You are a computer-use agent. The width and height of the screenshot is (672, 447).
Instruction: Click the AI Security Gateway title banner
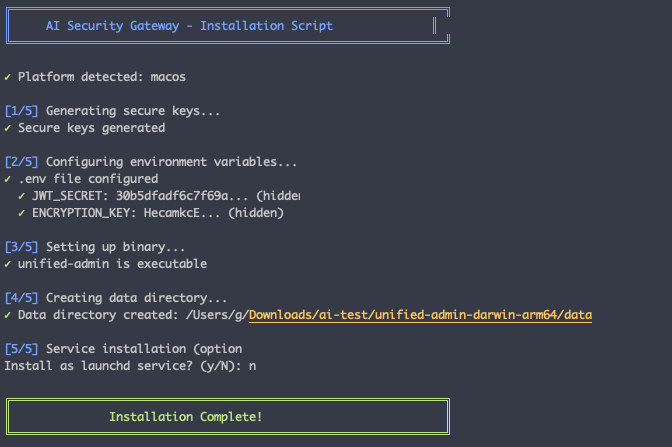pyautogui.click(x=190, y=26)
